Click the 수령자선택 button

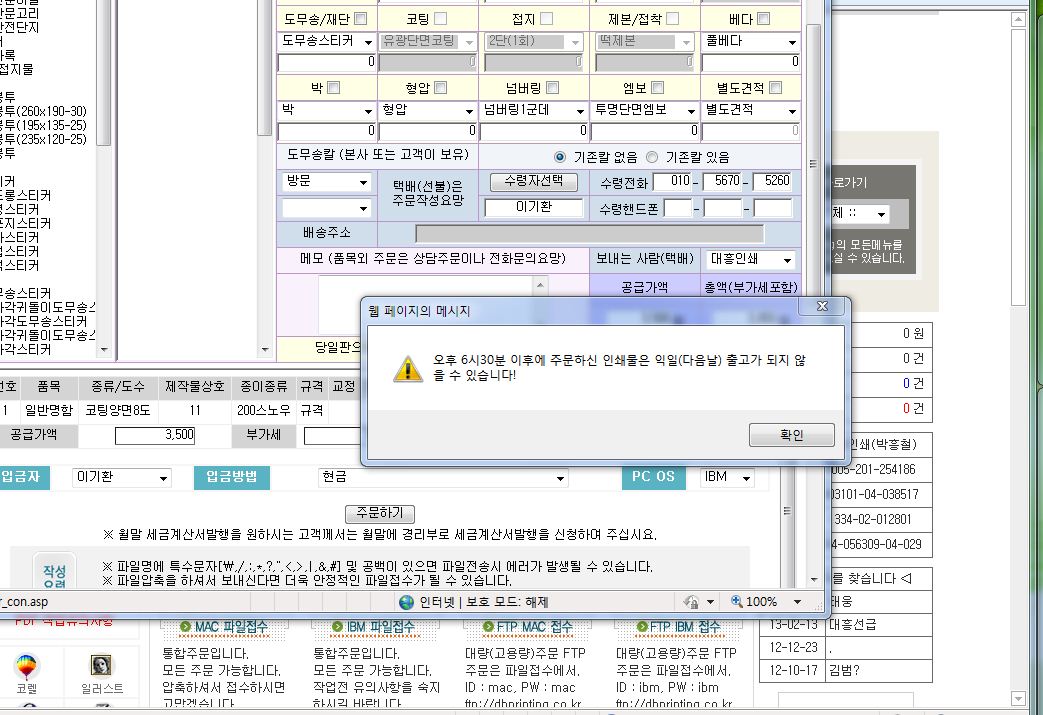click(x=534, y=182)
